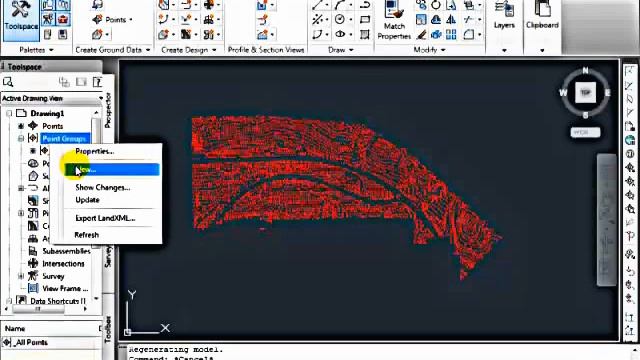
Task: Click the Data Shortcuts icon
Action: pyautogui.click(x=21, y=301)
